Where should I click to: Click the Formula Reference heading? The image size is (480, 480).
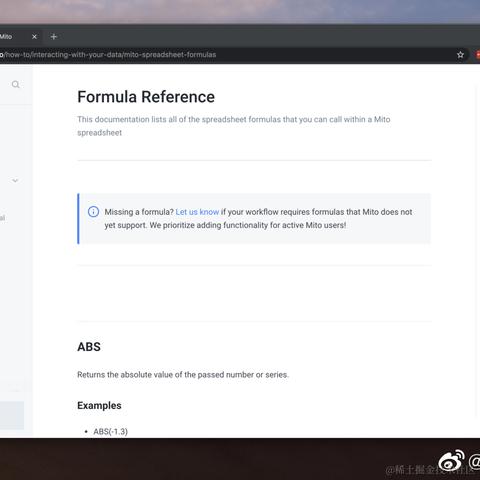tap(146, 97)
